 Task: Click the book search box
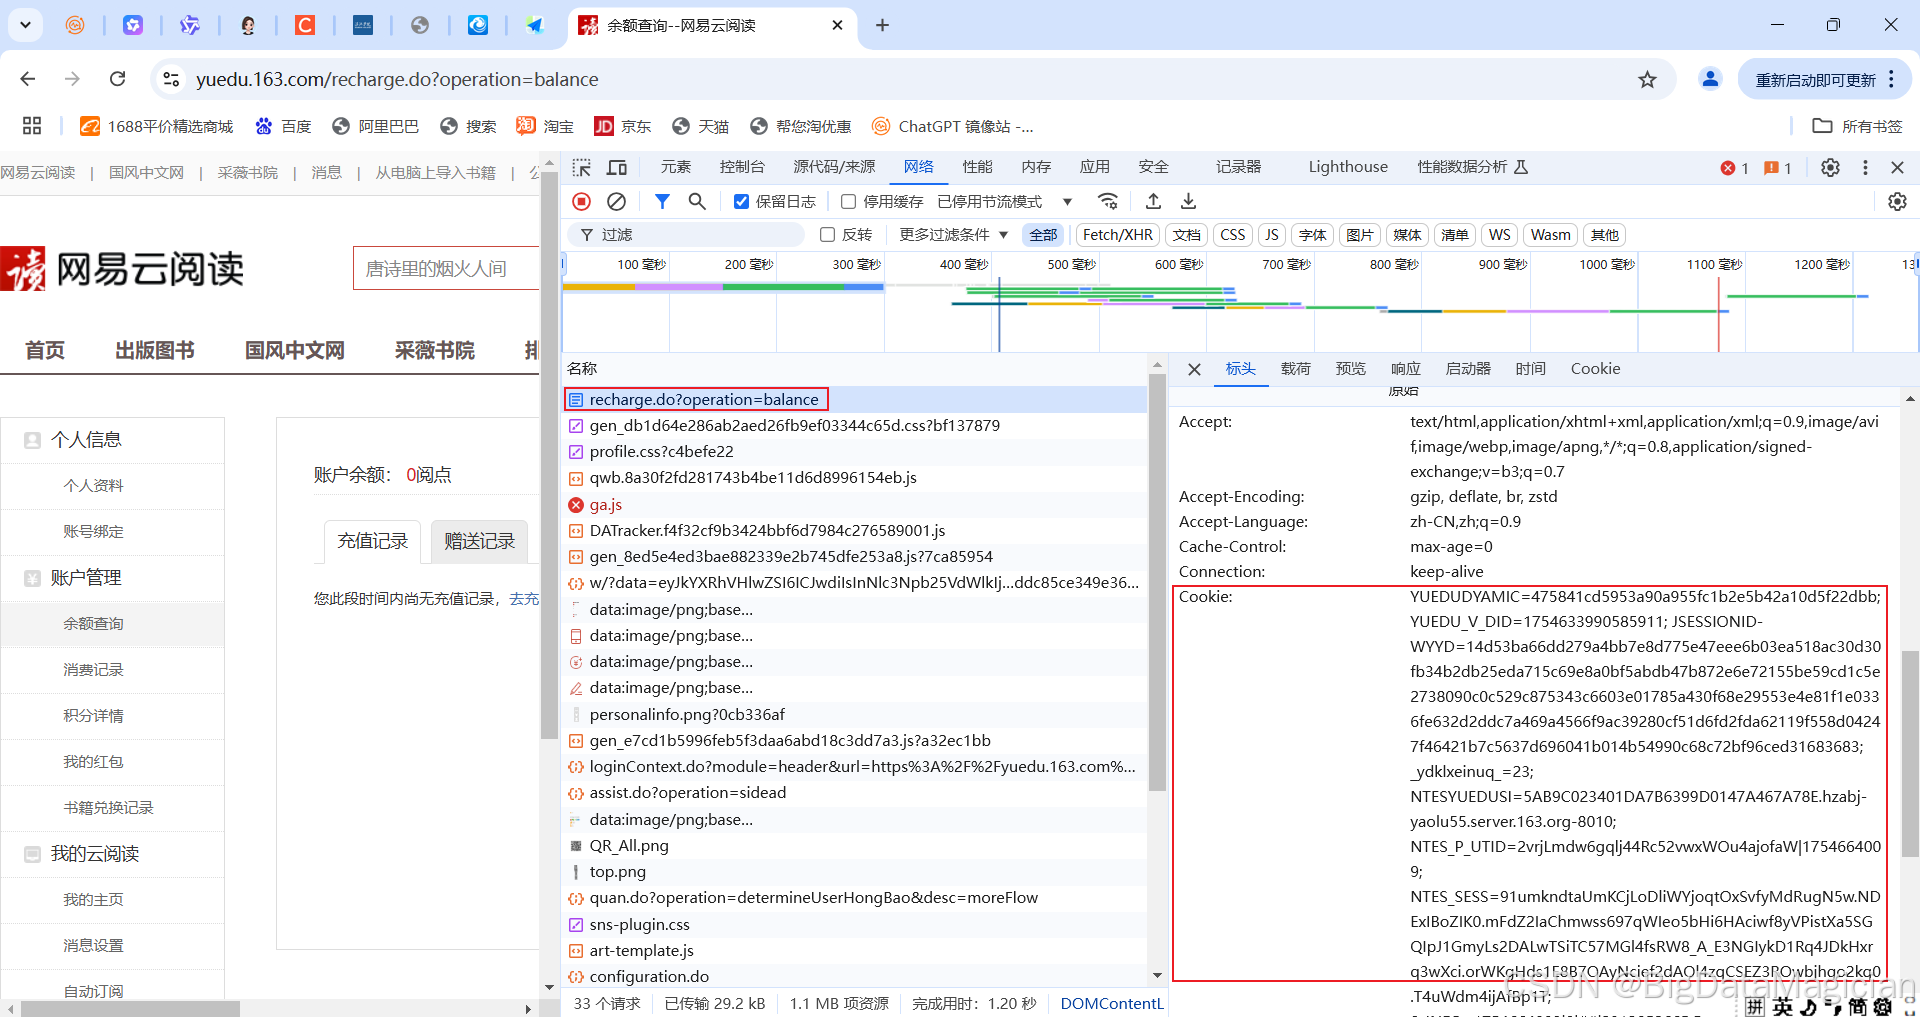tap(446, 269)
